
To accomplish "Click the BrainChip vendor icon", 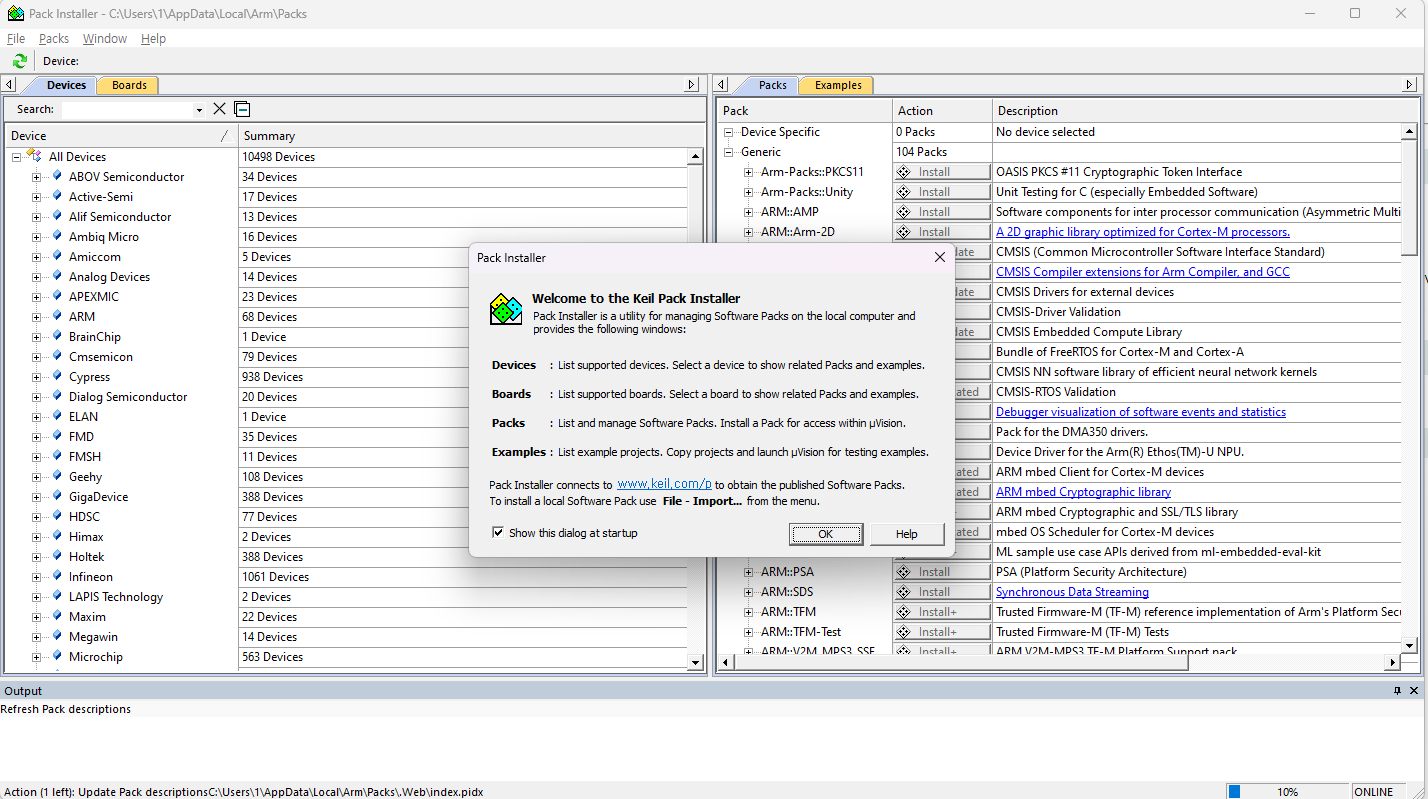I will click(x=57, y=336).
